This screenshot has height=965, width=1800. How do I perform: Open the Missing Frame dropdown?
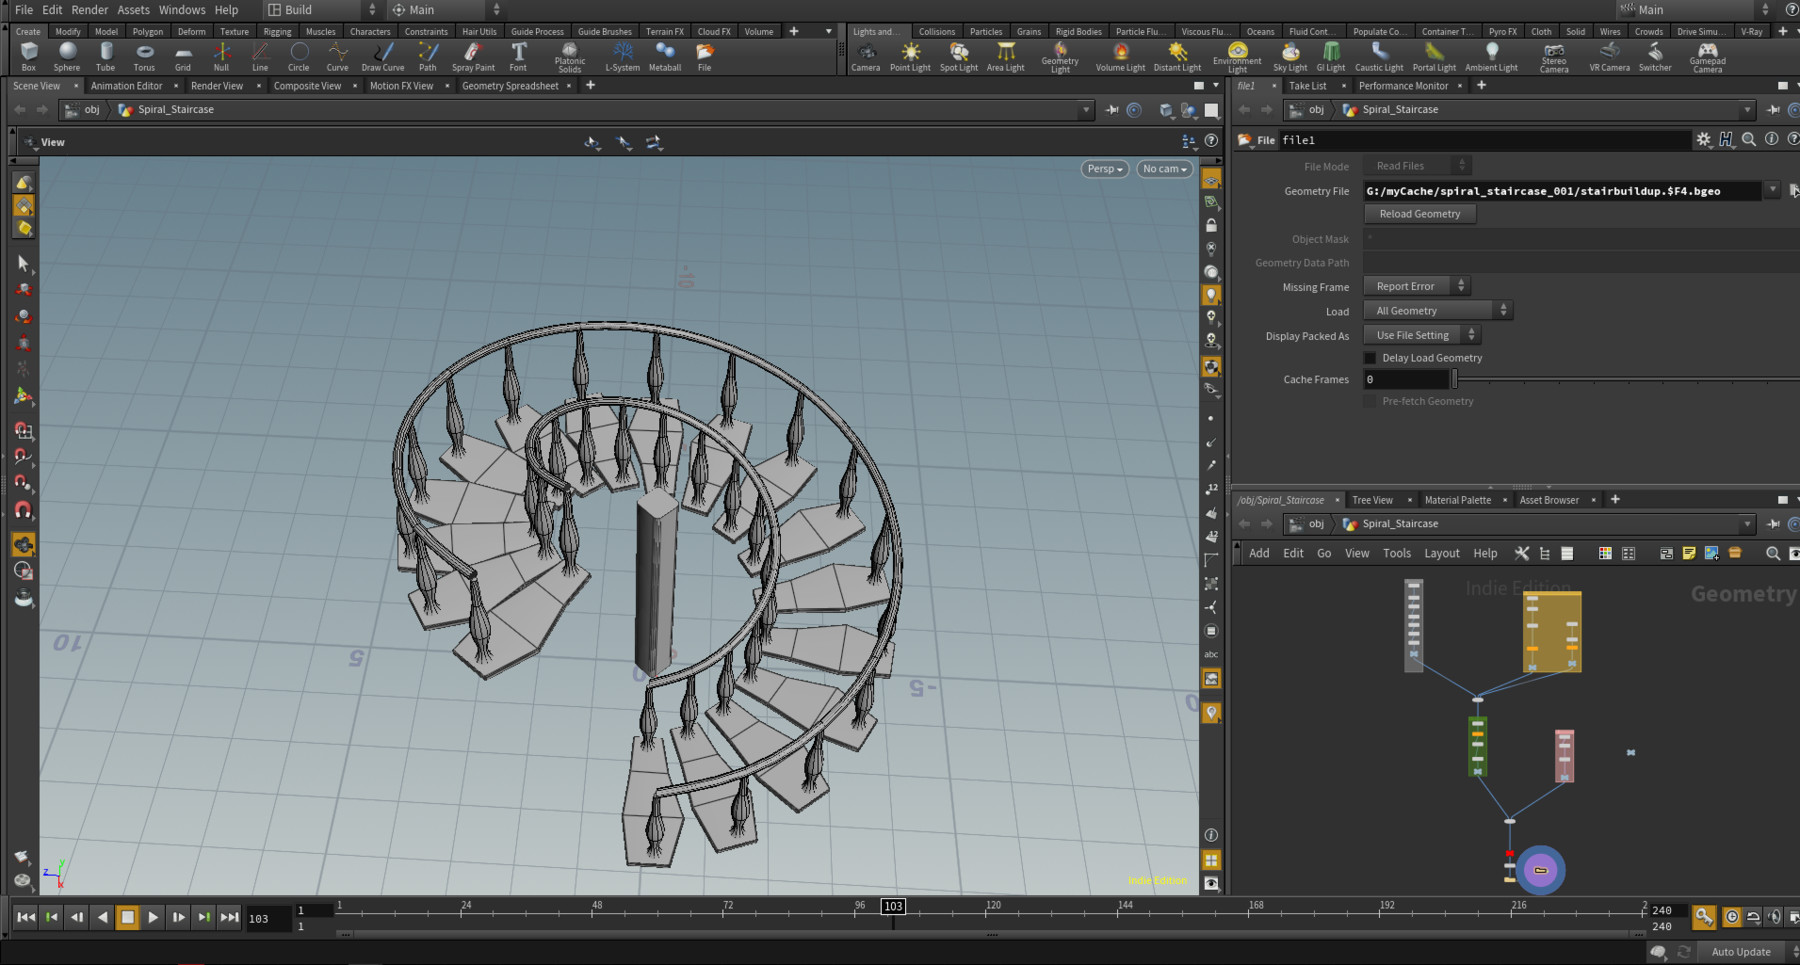1415,286
